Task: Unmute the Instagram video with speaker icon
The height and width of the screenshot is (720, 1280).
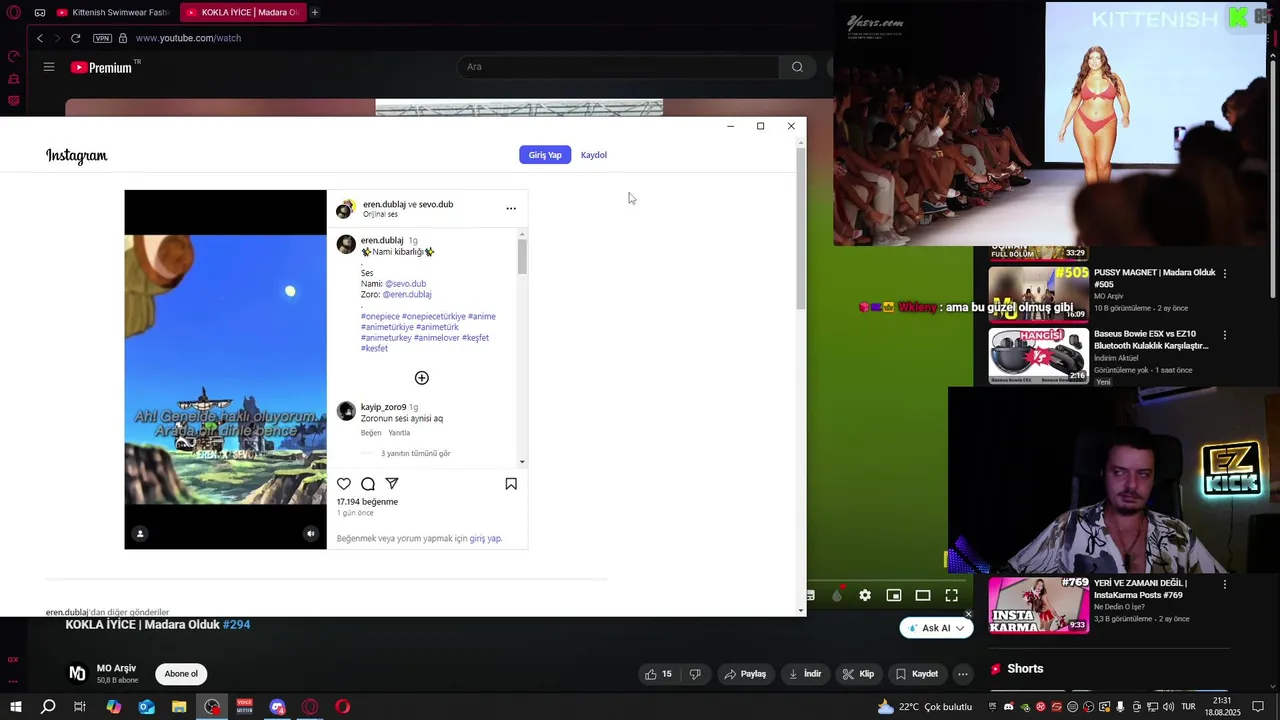Action: [x=311, y=534]
